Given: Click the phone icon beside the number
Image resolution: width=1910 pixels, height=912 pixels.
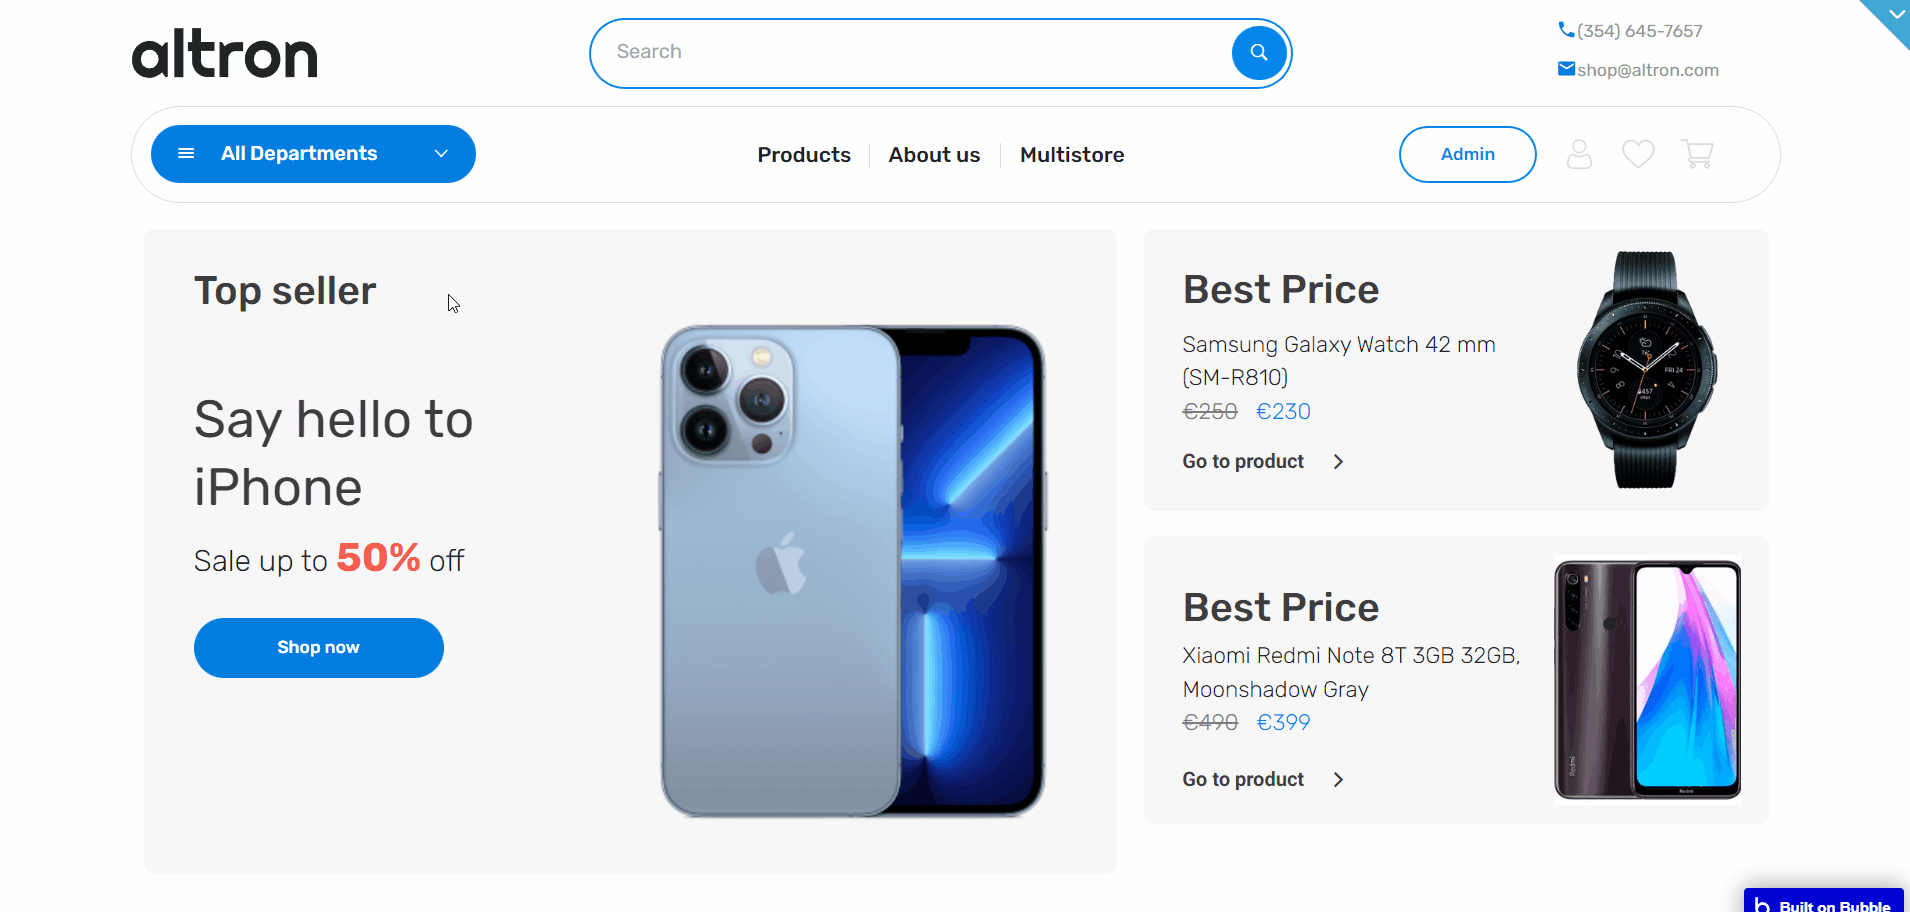Looking at the screenshot, I should point(1566,30).
